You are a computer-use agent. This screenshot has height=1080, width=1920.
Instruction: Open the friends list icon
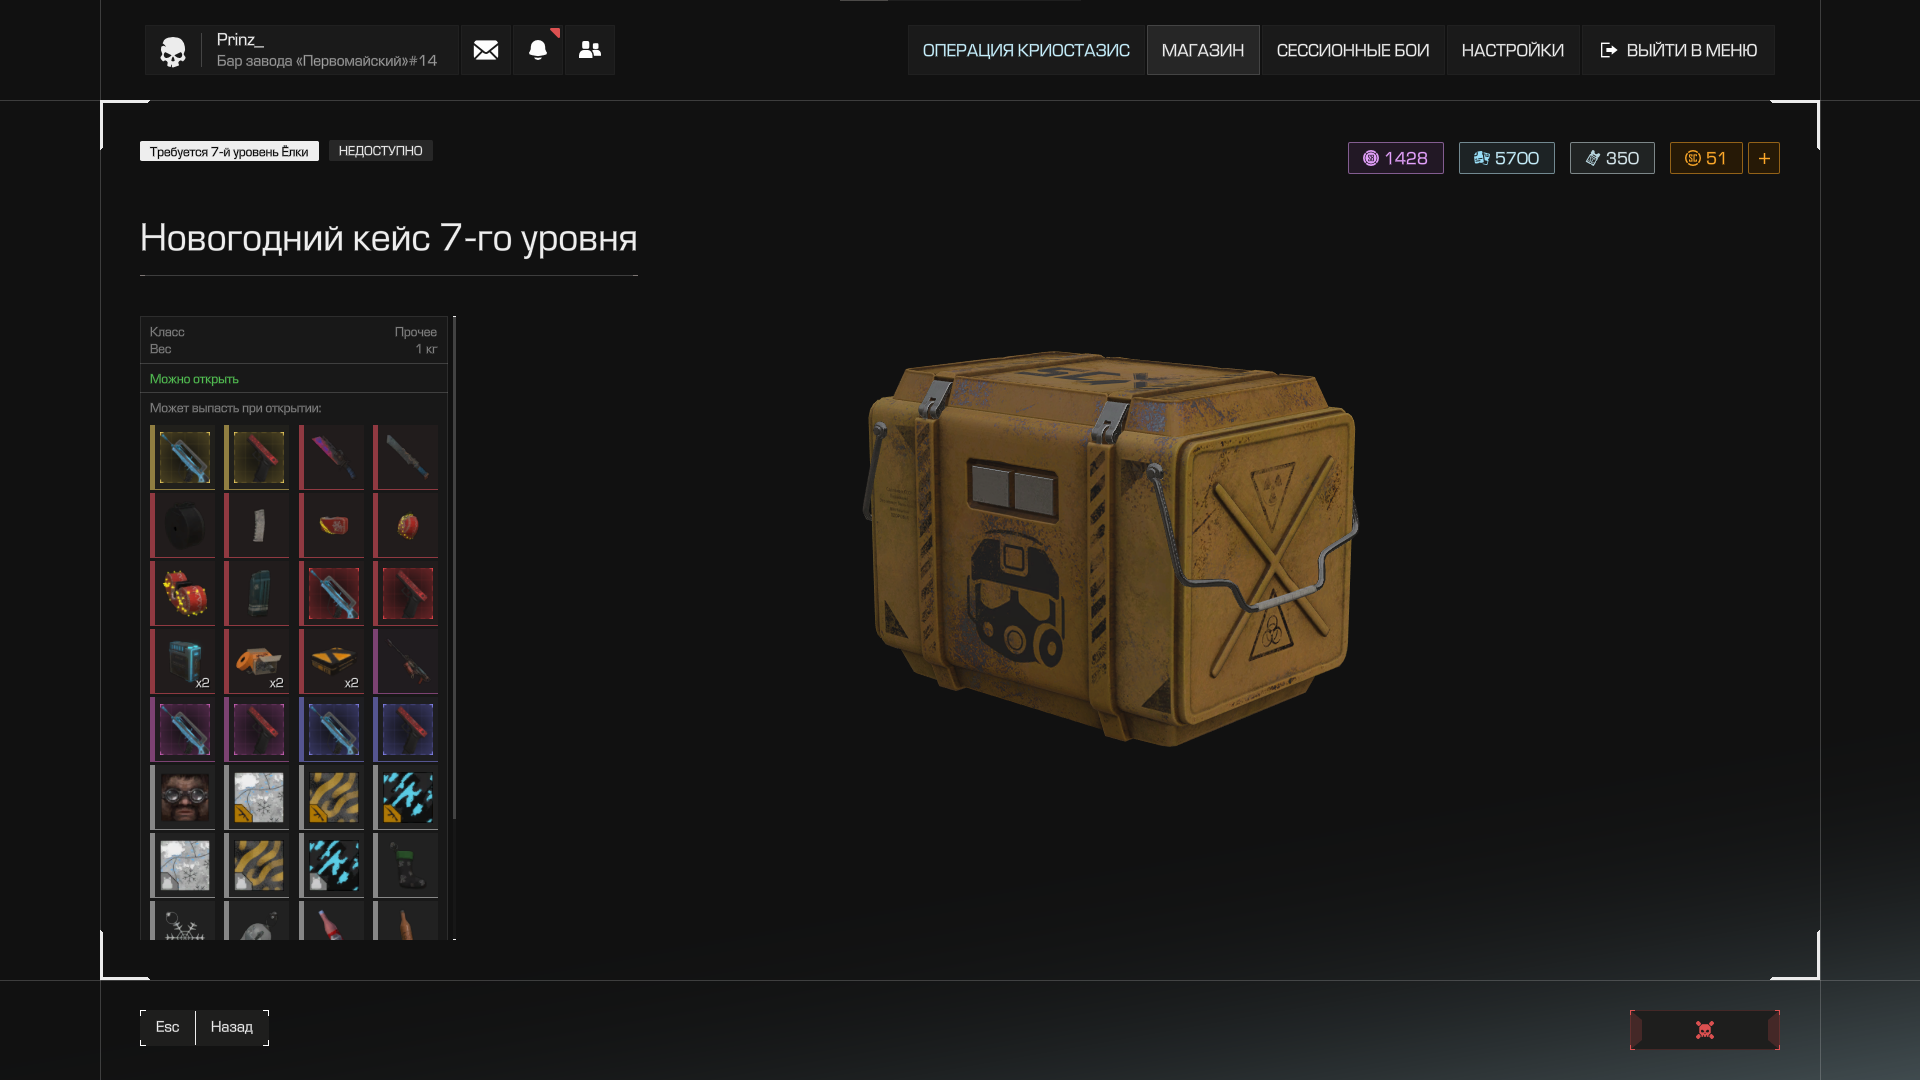coord(590,50)
